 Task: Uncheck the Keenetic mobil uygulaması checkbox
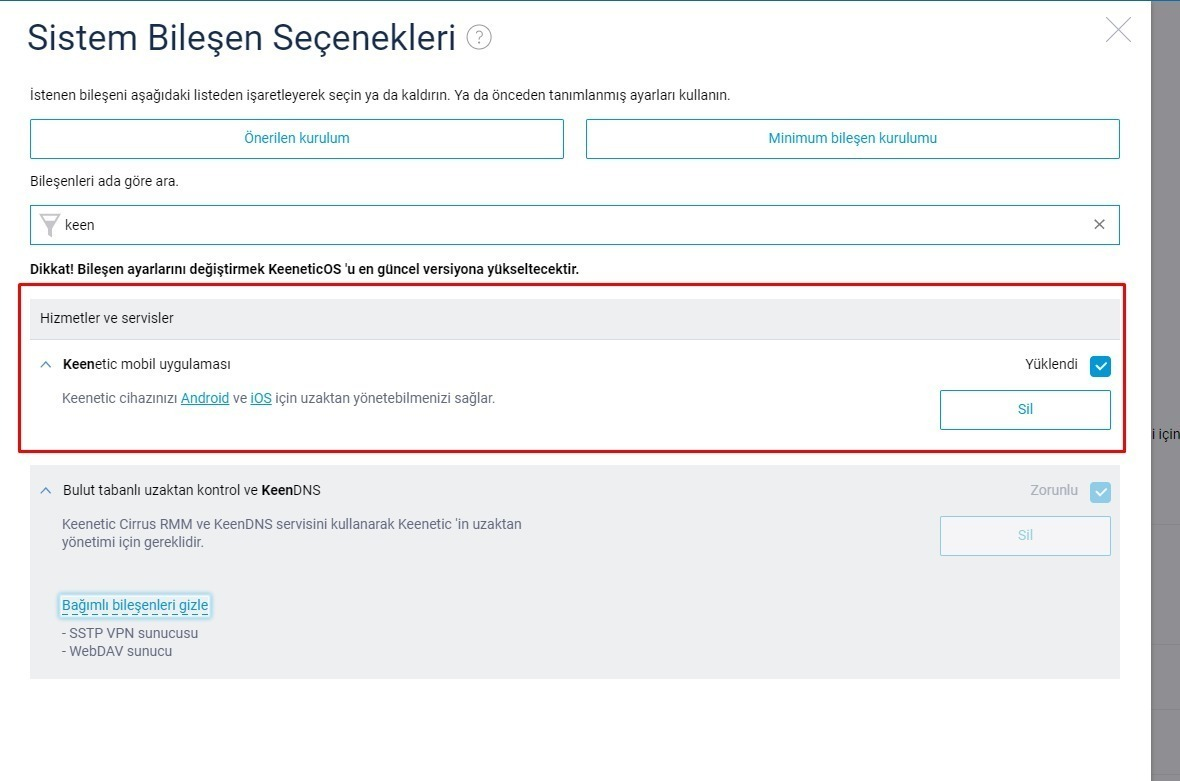pyautogui.click(x=1100, y=366)
